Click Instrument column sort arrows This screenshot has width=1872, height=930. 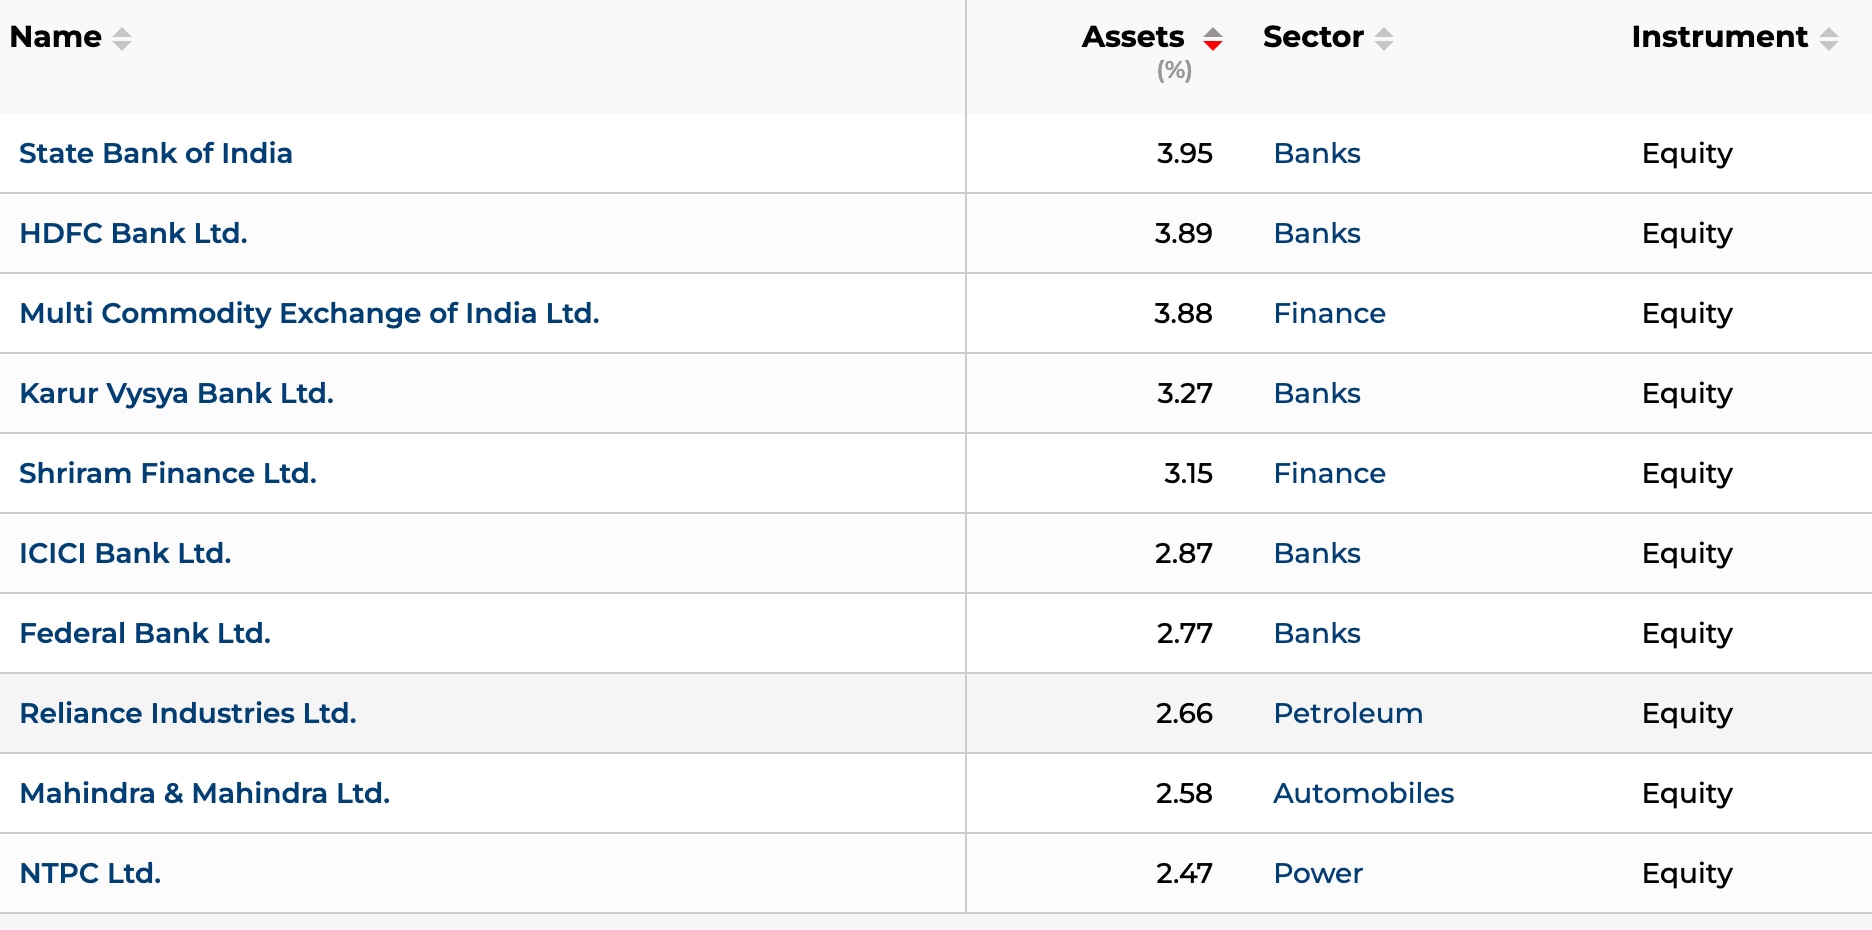tap(1829, 39)
